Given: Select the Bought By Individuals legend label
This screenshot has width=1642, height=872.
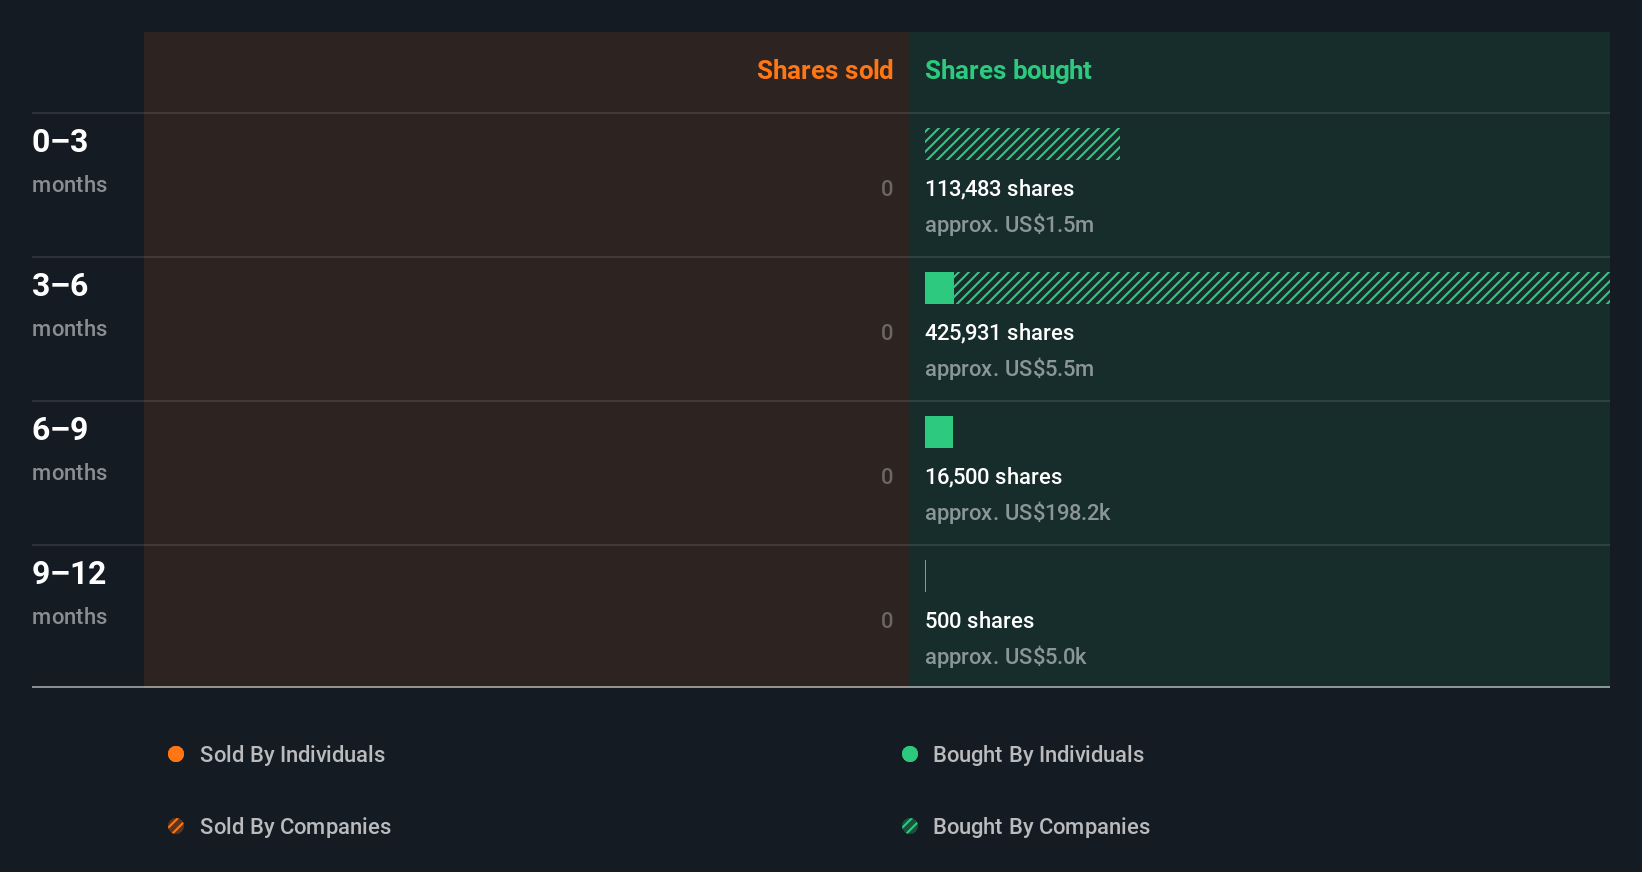Looking at the screenshot, I should point(1038,754).
